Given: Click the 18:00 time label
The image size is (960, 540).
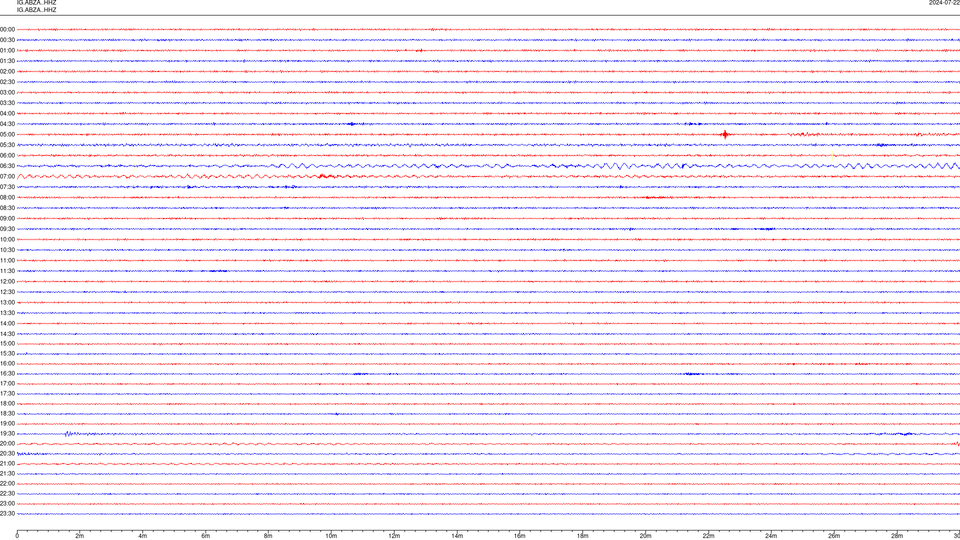Looking at the screenshot, I should coord(7,404).
